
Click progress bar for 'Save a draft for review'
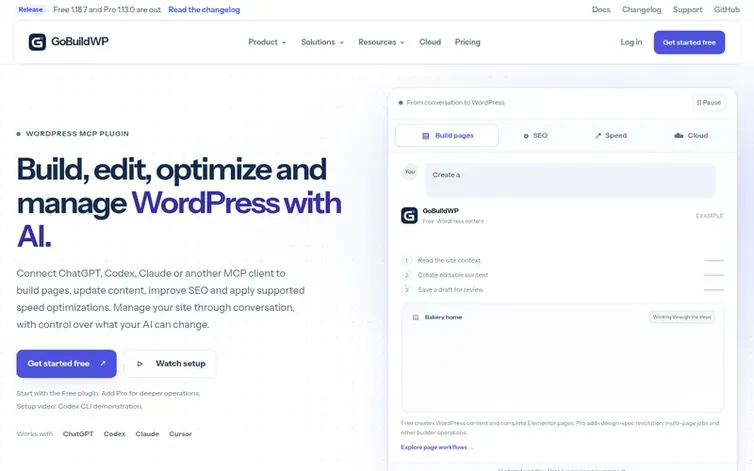pos(714,290)
